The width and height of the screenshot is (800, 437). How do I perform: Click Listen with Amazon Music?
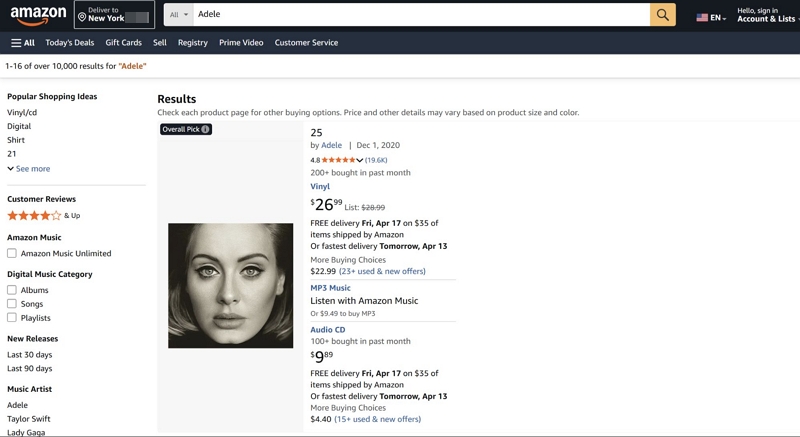(364, 301)
